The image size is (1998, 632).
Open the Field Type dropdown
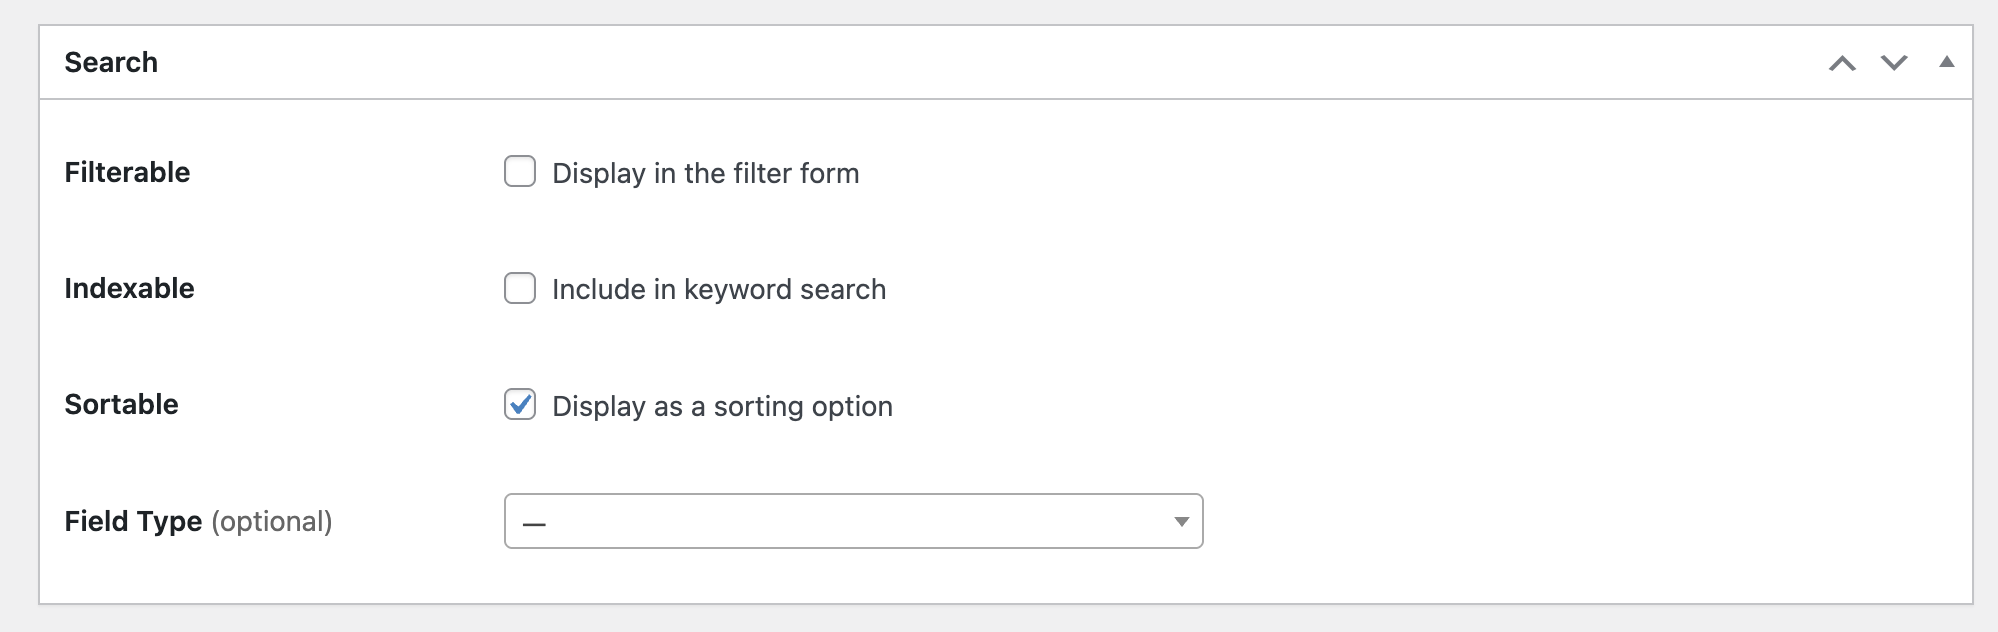pyautogui.click(x=852, y=521)
